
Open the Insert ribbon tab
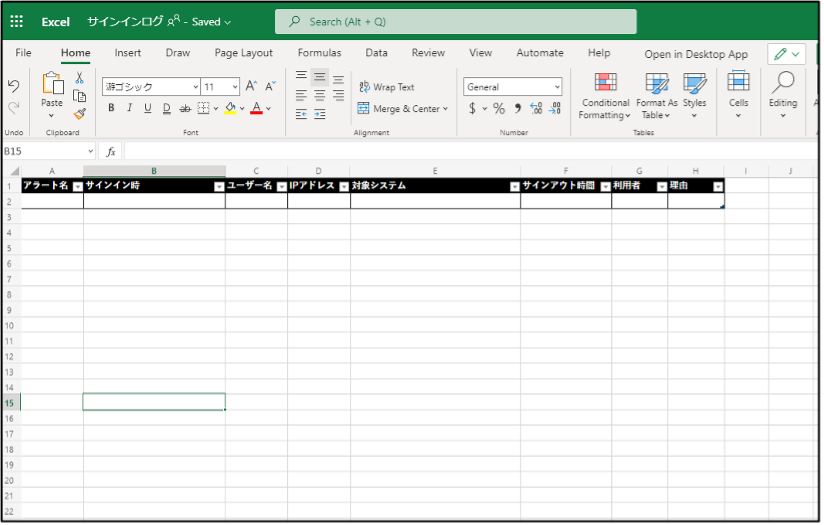click(x=127, y=53)
